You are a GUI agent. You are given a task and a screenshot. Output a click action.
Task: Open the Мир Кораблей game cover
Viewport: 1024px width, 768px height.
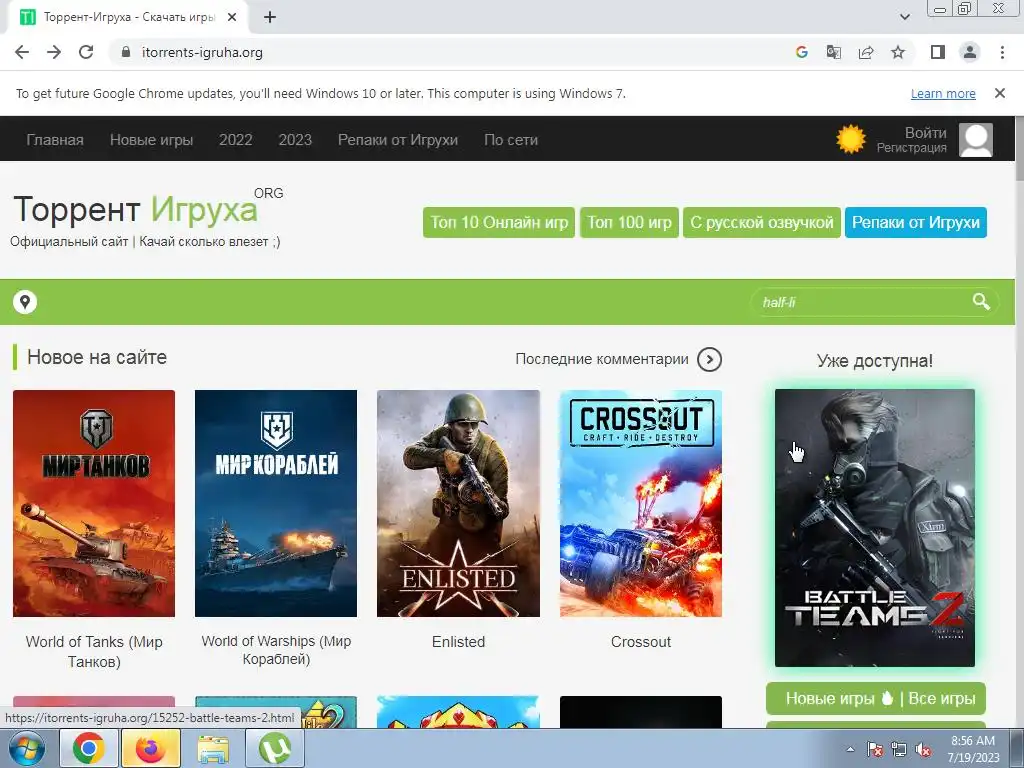coord(276,504)
